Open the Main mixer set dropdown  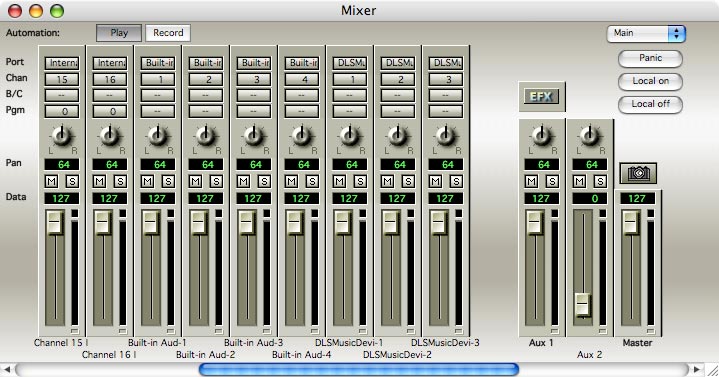[646, 33]
